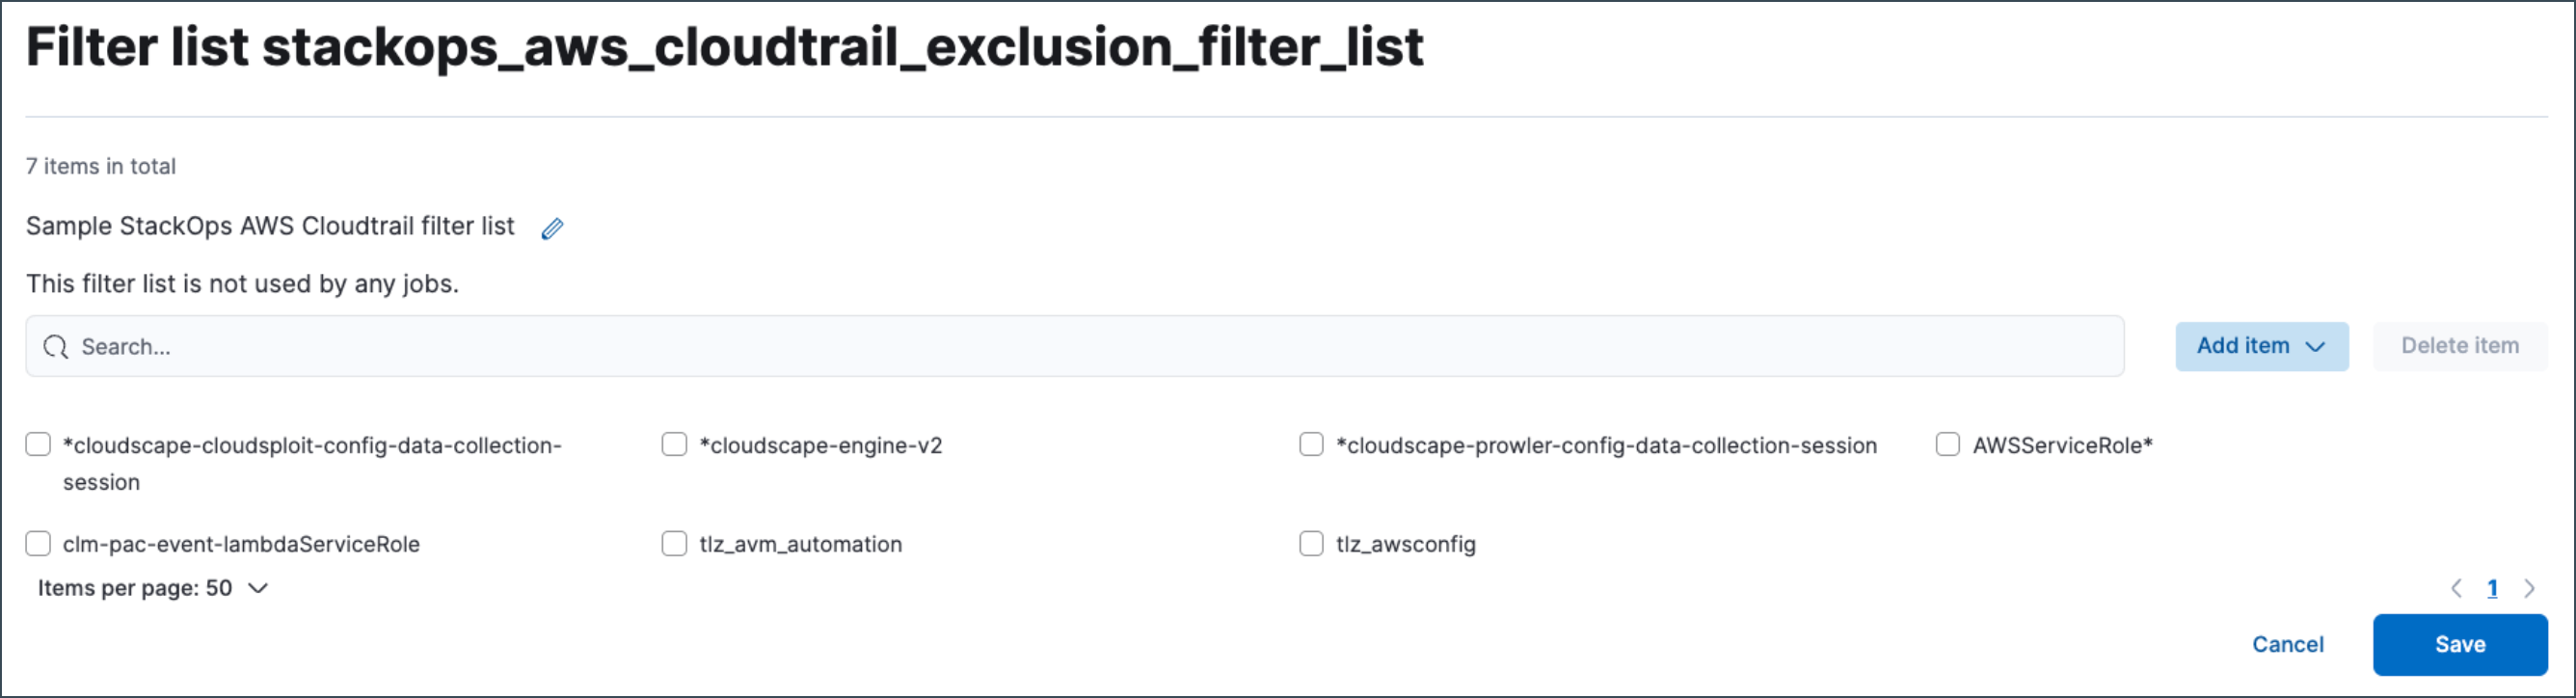Screen dimensions: 2576x698
Task: Open the chevron next to Add item
Action: pyautogui.click(x=2315, y=347)
